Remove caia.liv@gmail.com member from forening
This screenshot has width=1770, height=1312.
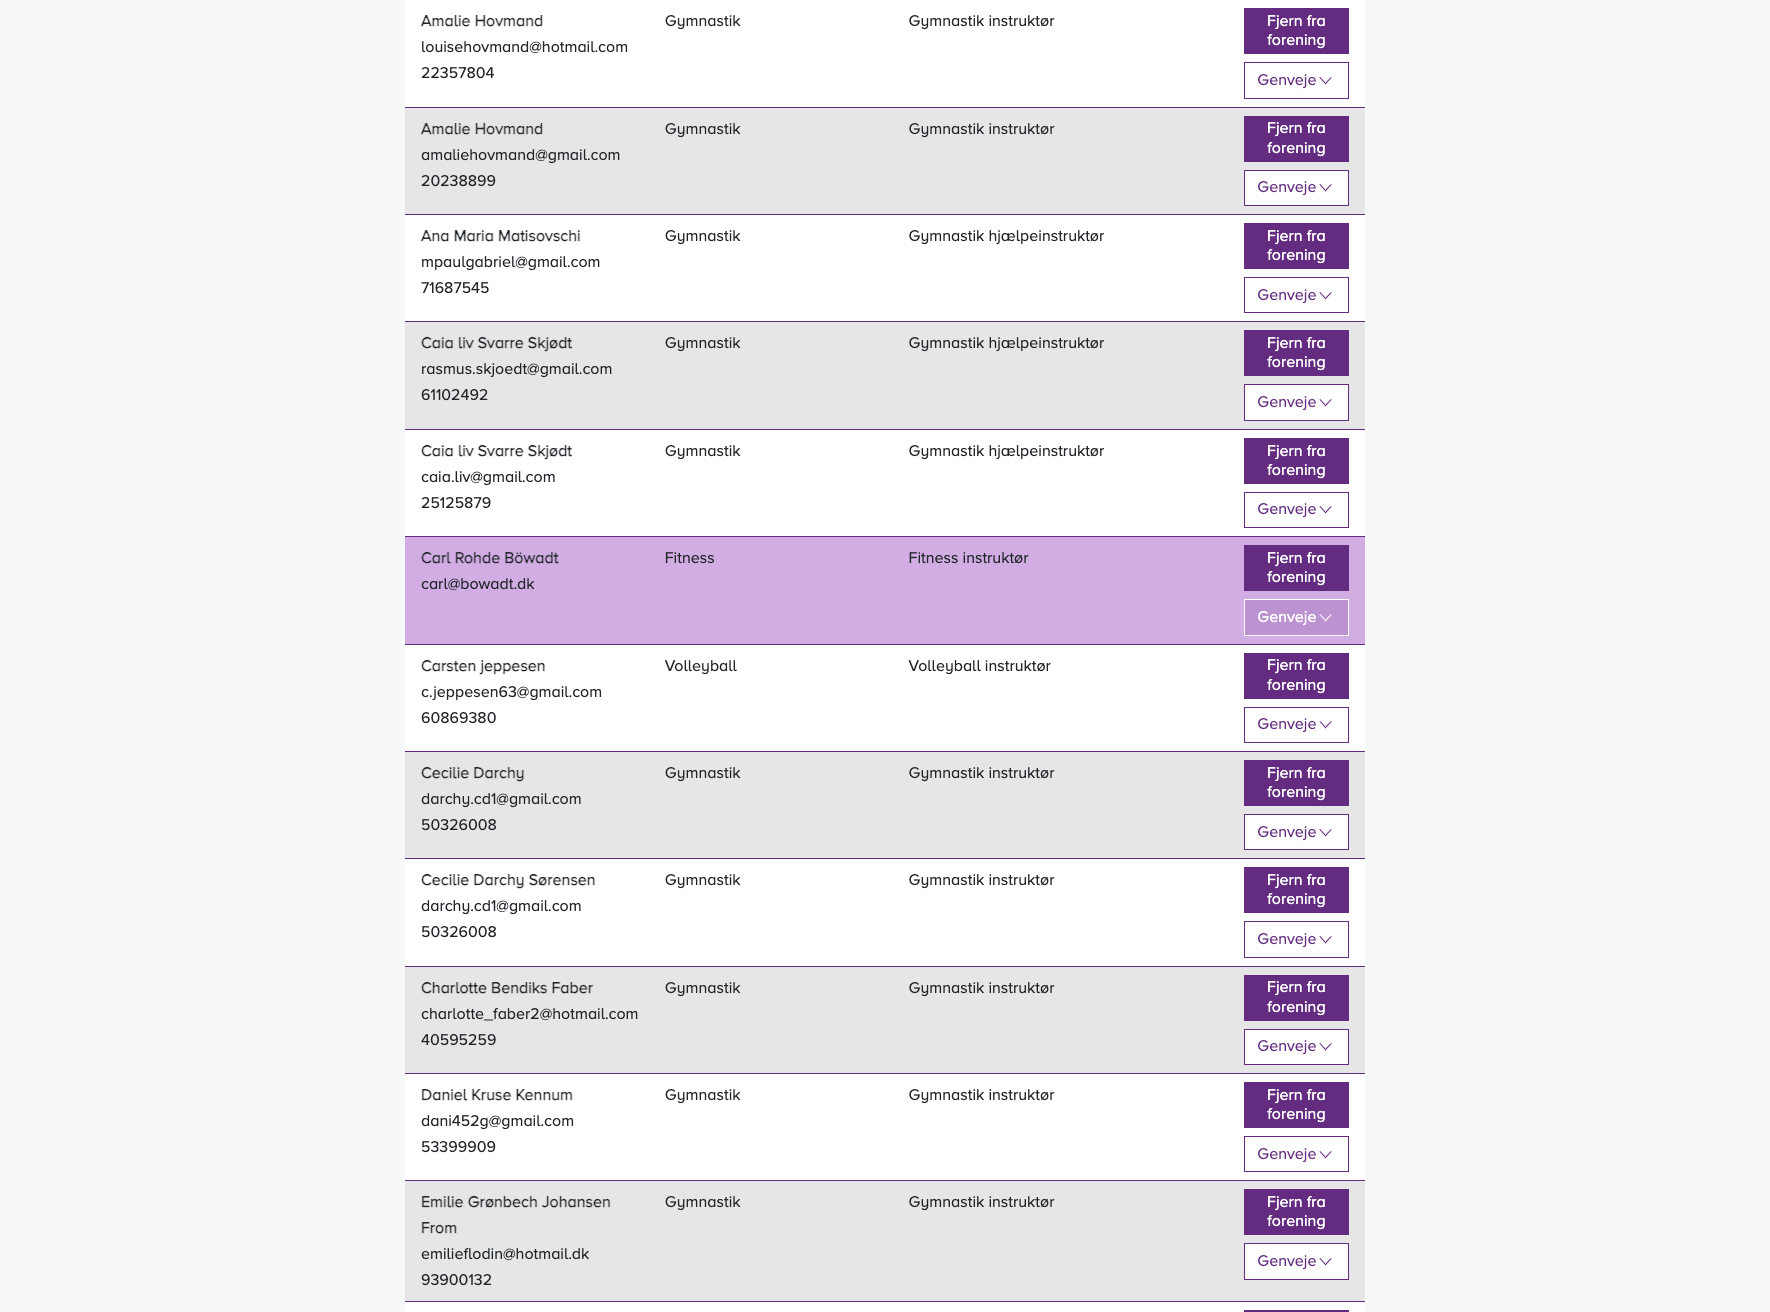click(x=1296, y=460)
